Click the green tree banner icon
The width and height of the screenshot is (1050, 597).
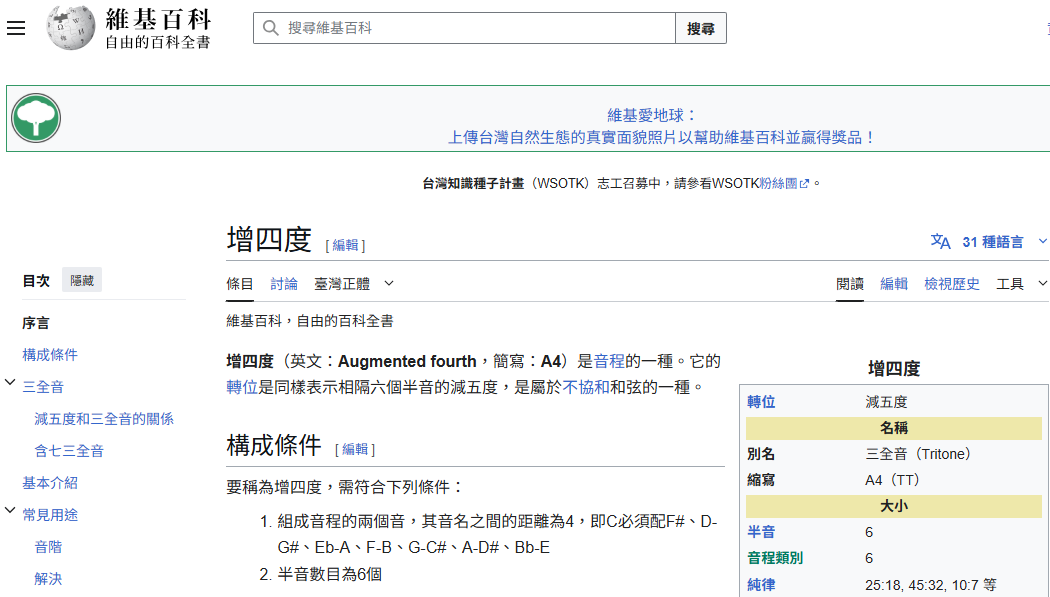36,118
